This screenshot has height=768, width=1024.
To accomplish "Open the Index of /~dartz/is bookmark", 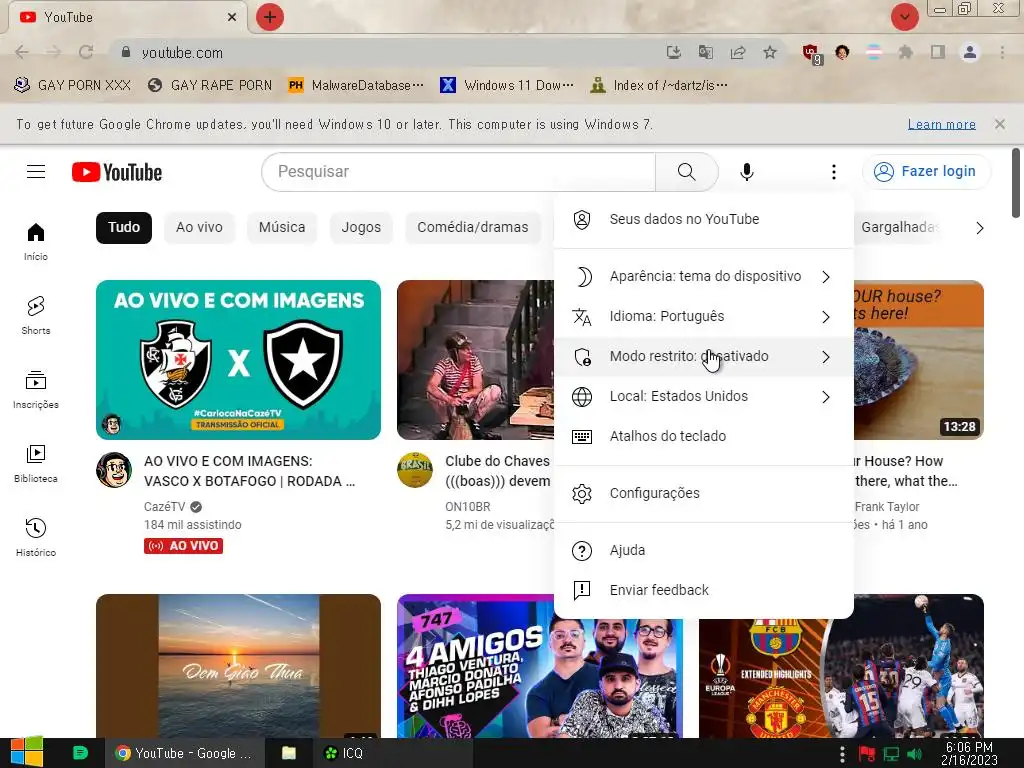I will 659,85.
